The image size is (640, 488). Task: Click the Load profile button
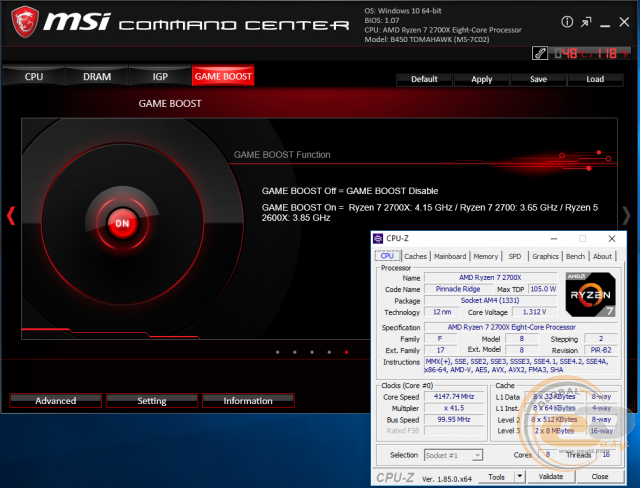click(595, 79)
